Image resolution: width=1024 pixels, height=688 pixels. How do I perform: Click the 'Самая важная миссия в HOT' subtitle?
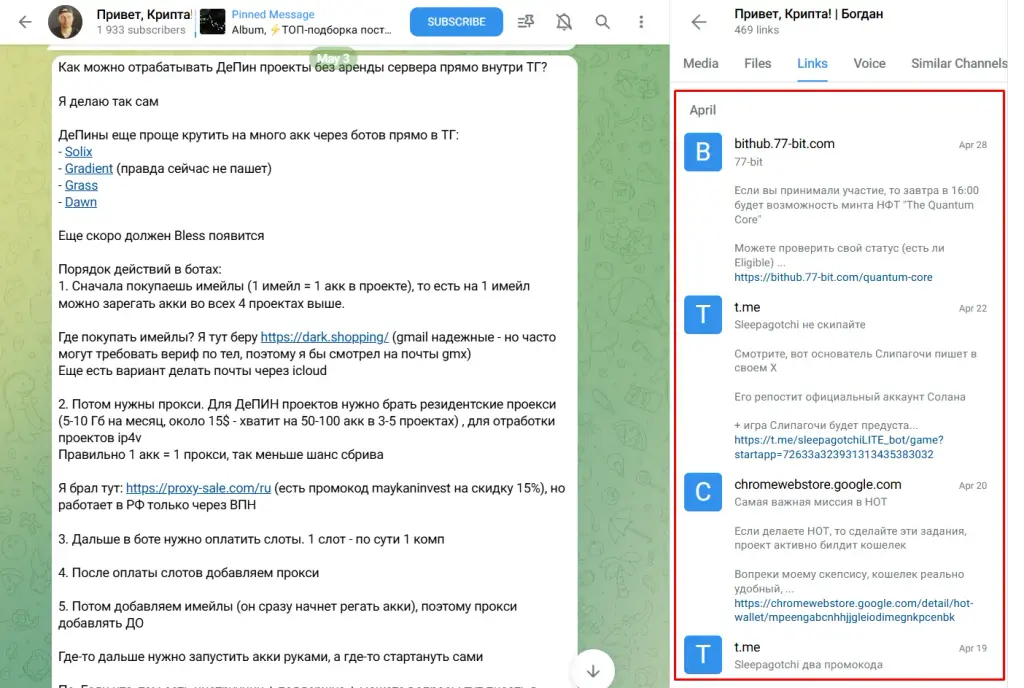click(x=810, y=502)
